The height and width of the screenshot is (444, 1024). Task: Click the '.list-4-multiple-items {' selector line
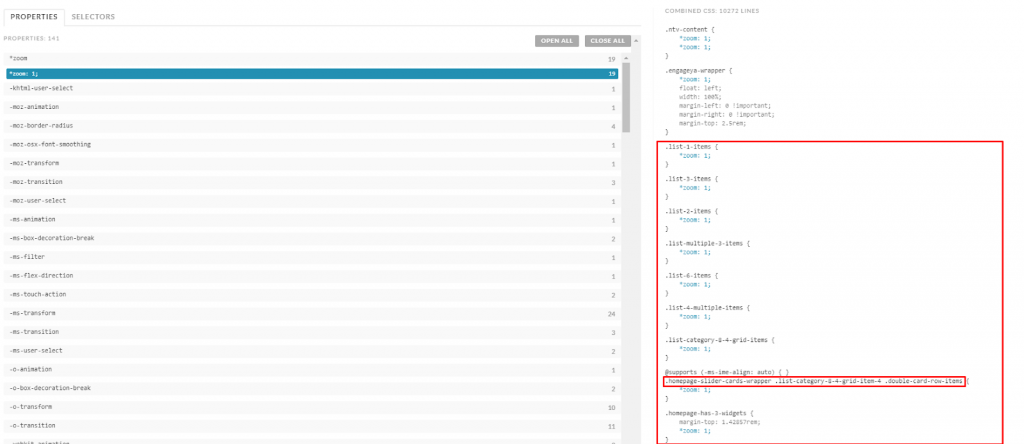(x=708, y=308)
